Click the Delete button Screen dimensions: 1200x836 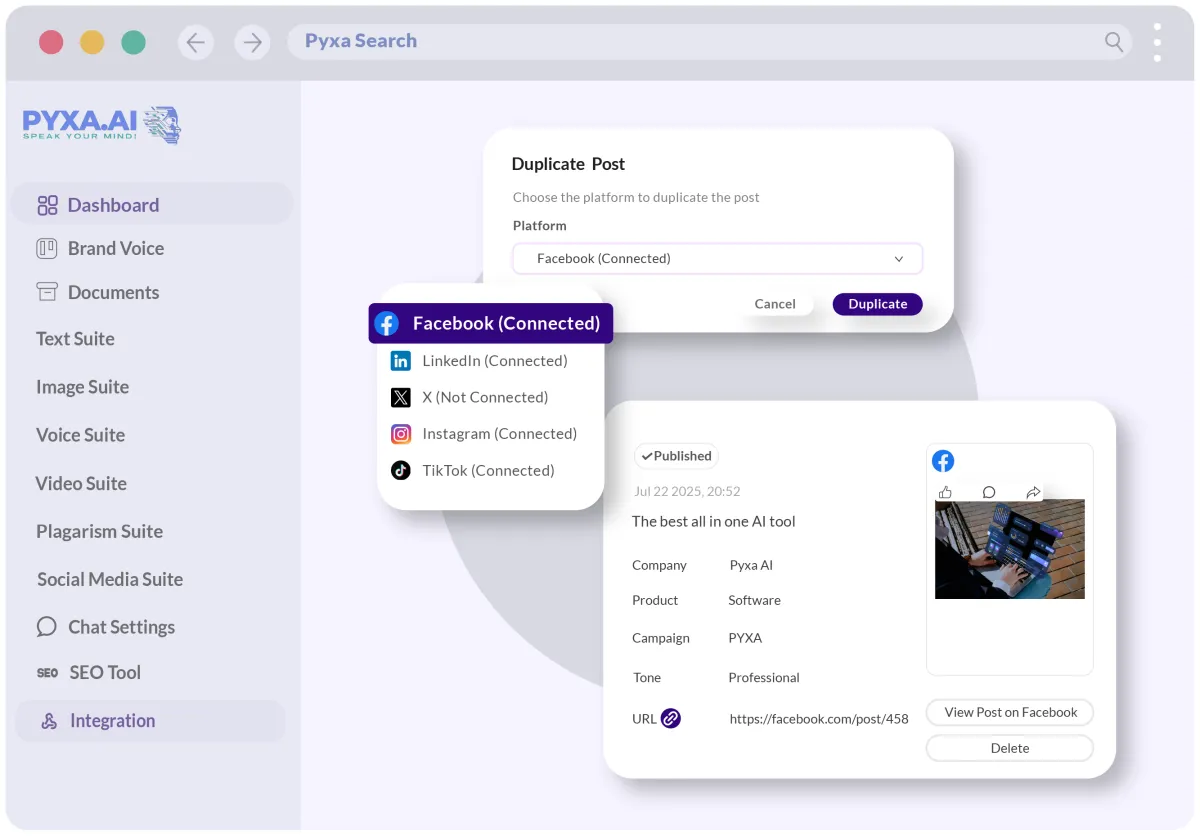click(1010, 748)
